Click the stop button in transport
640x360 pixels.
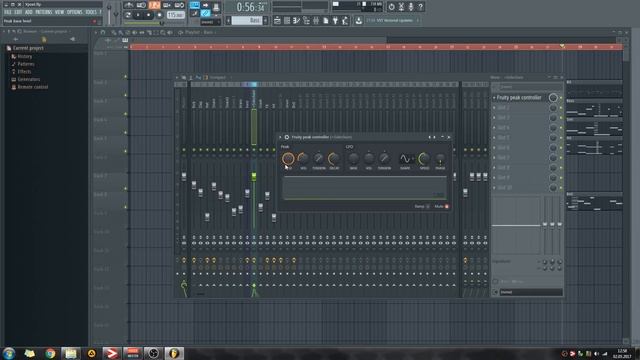click(x=149, y=15)
